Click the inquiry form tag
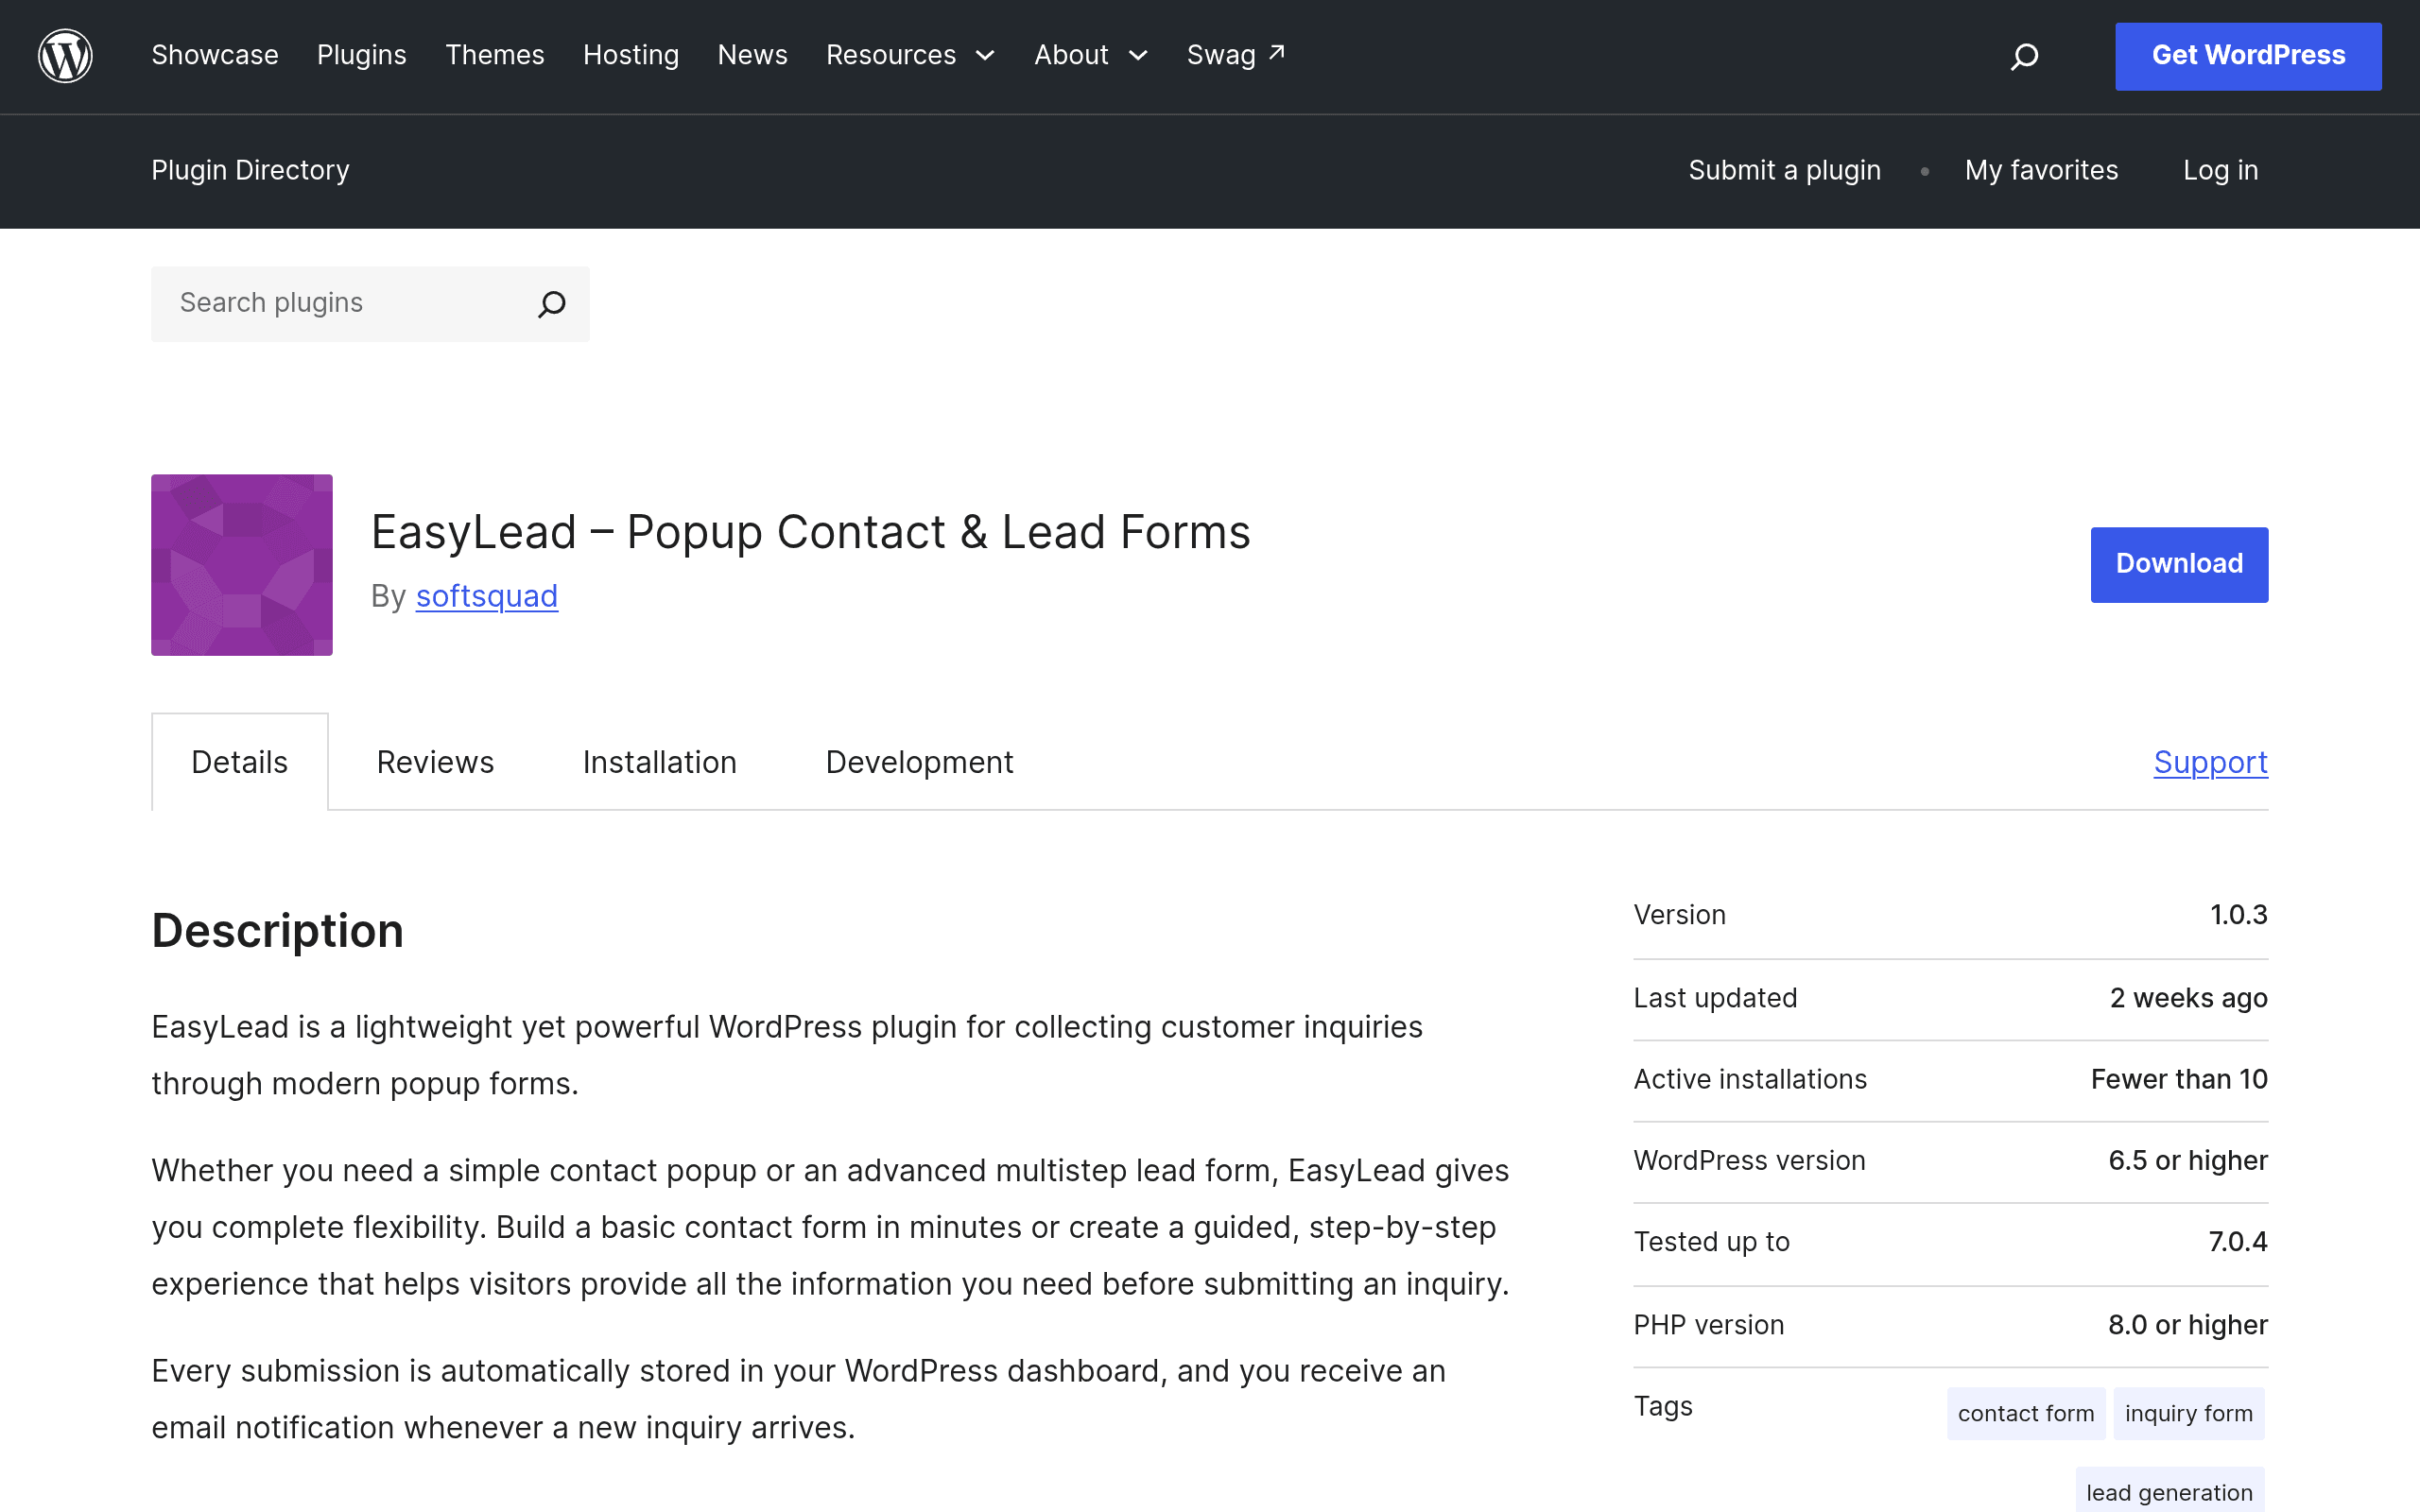 2189,1413
